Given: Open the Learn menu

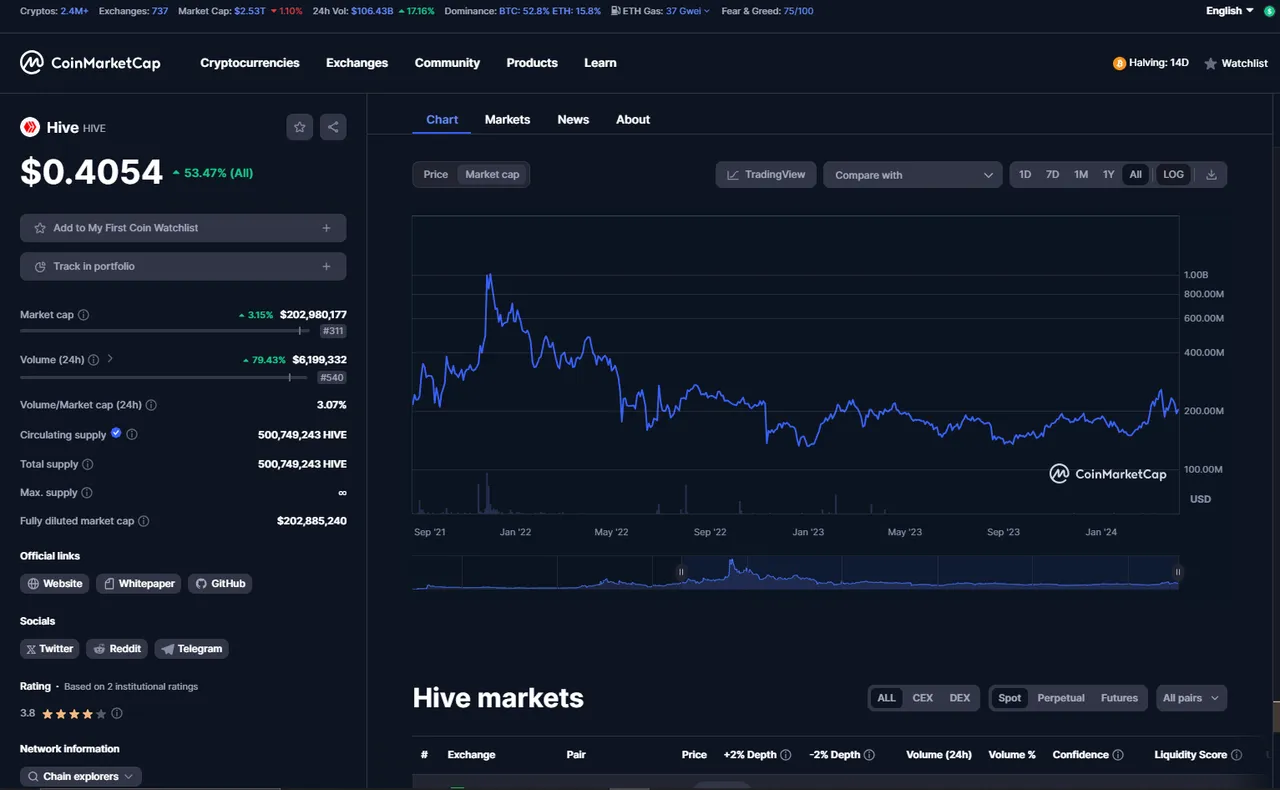Looking at the screenshot, I should (x=600, y=63).
